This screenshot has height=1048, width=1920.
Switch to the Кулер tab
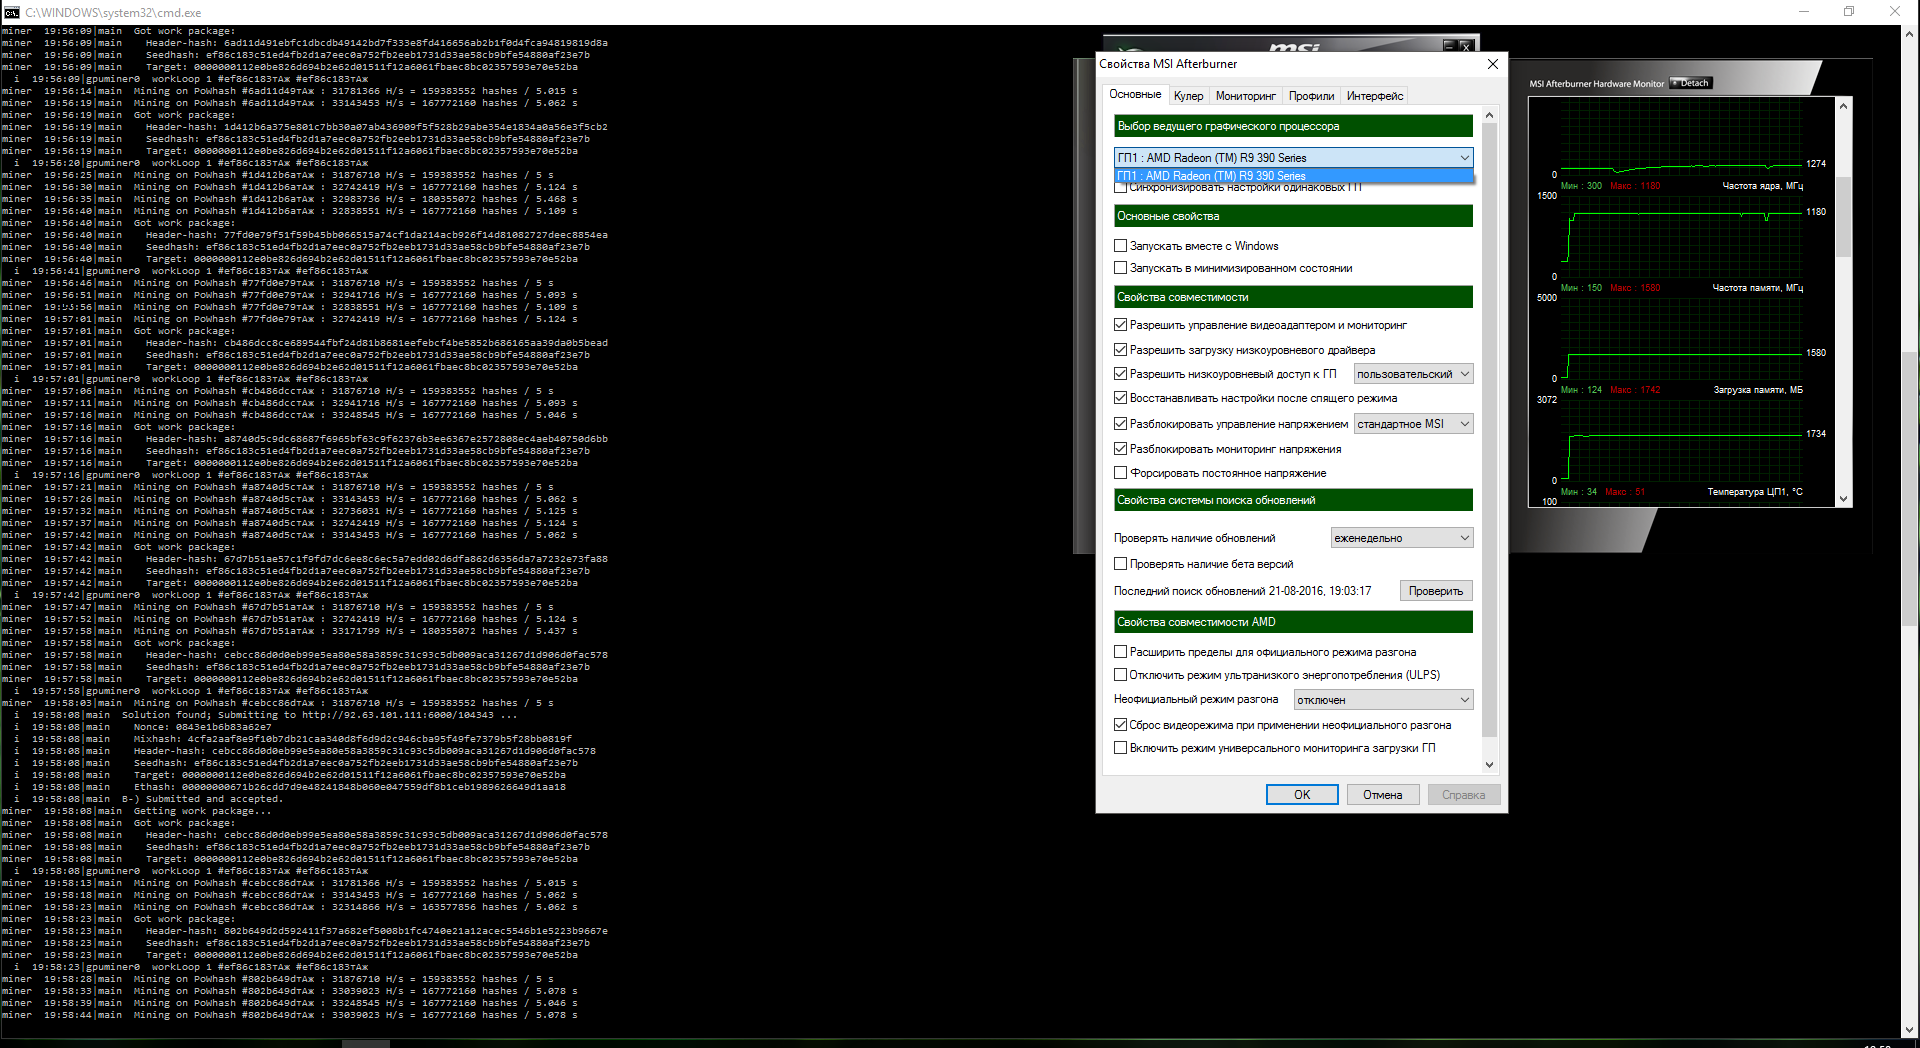click(x=1188, y=96)
